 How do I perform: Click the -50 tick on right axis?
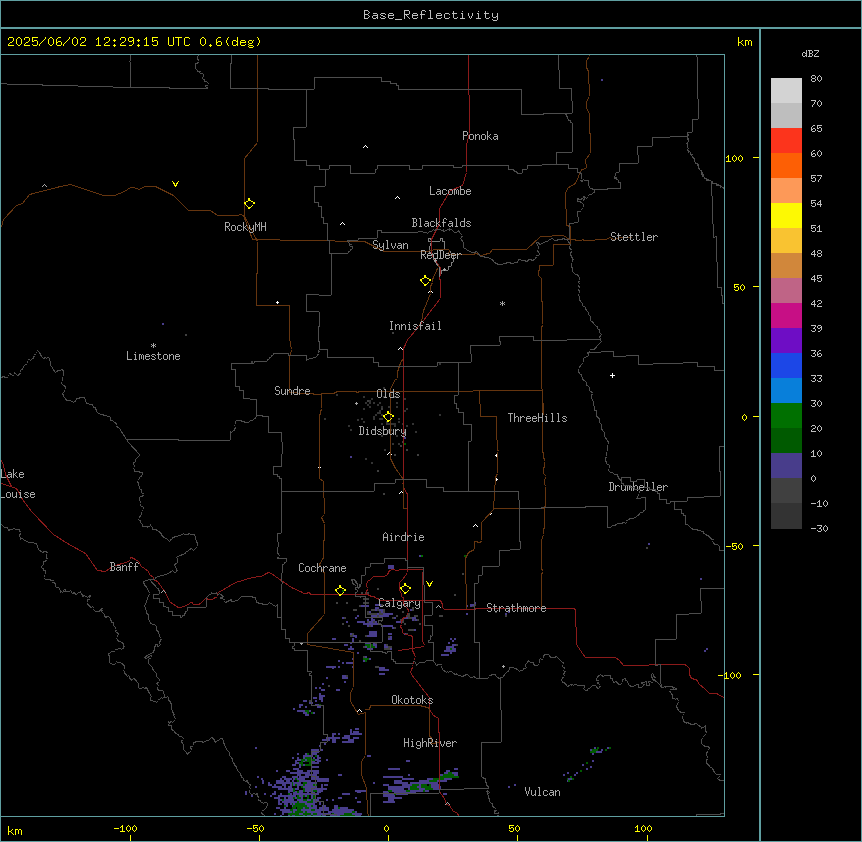tap(734, 546)
